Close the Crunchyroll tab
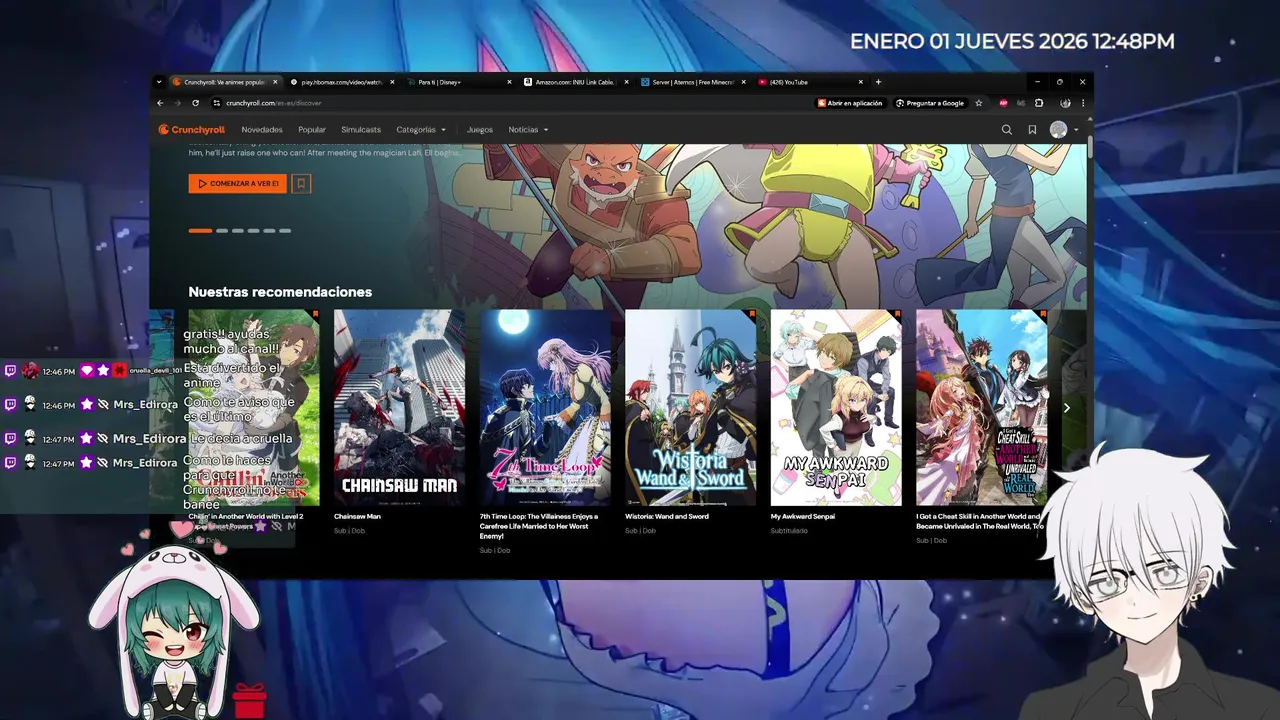1280x720 pixels. point(275,82)
